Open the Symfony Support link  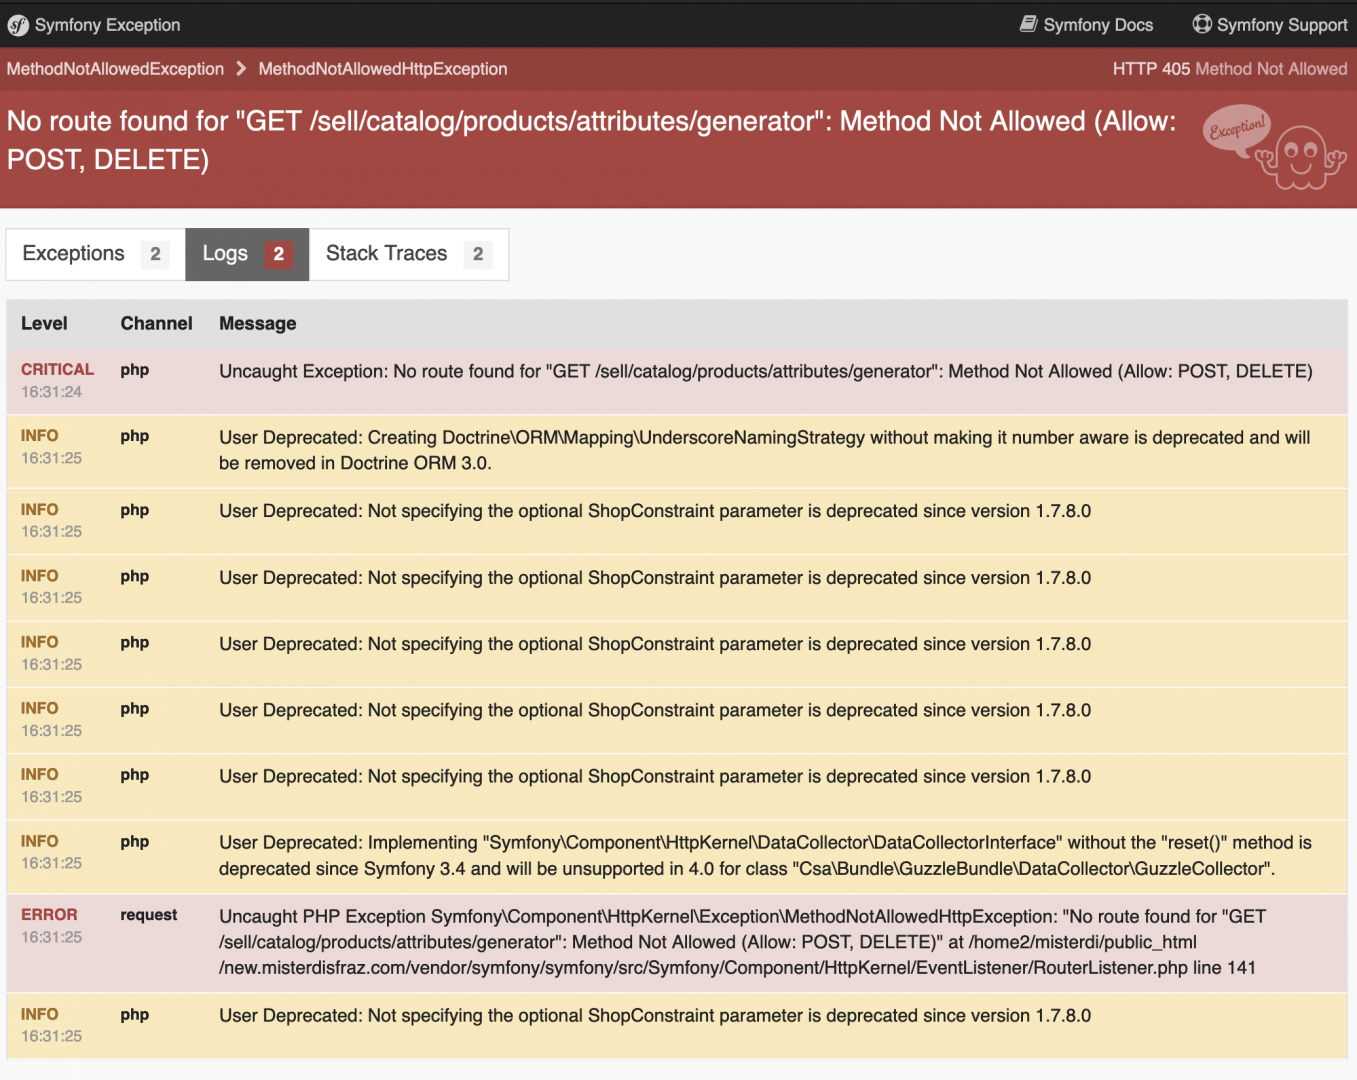(1270, 25)
